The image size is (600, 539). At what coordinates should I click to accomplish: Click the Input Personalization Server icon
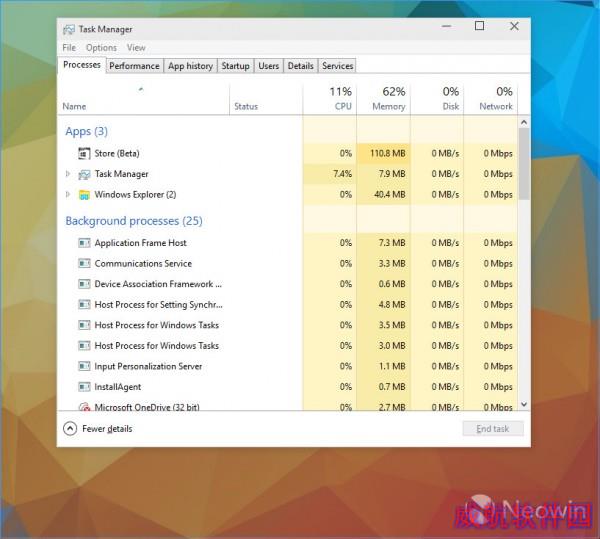[84, 366]
